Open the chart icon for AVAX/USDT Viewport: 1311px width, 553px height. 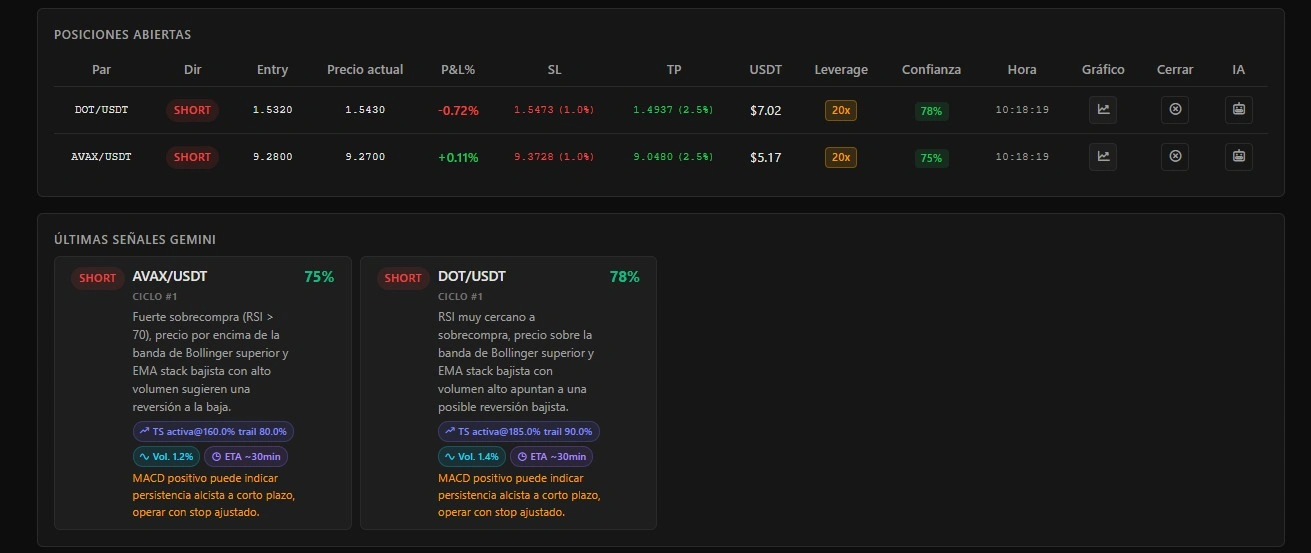click(1103, 156)
